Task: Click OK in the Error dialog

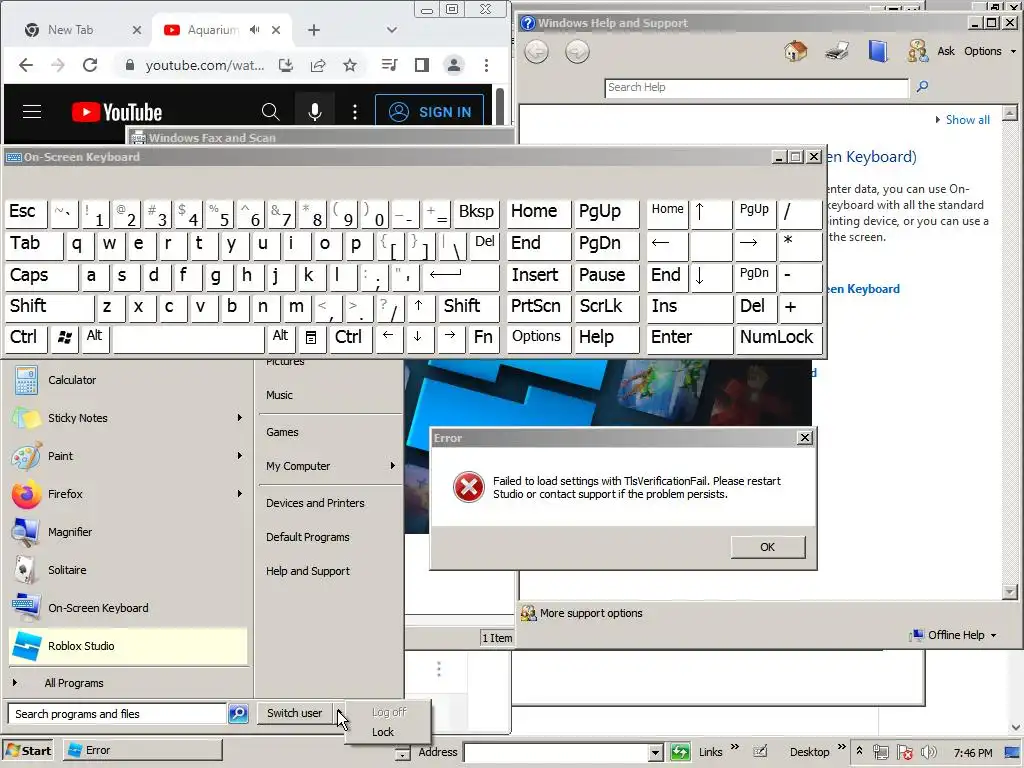Action: 768,547
